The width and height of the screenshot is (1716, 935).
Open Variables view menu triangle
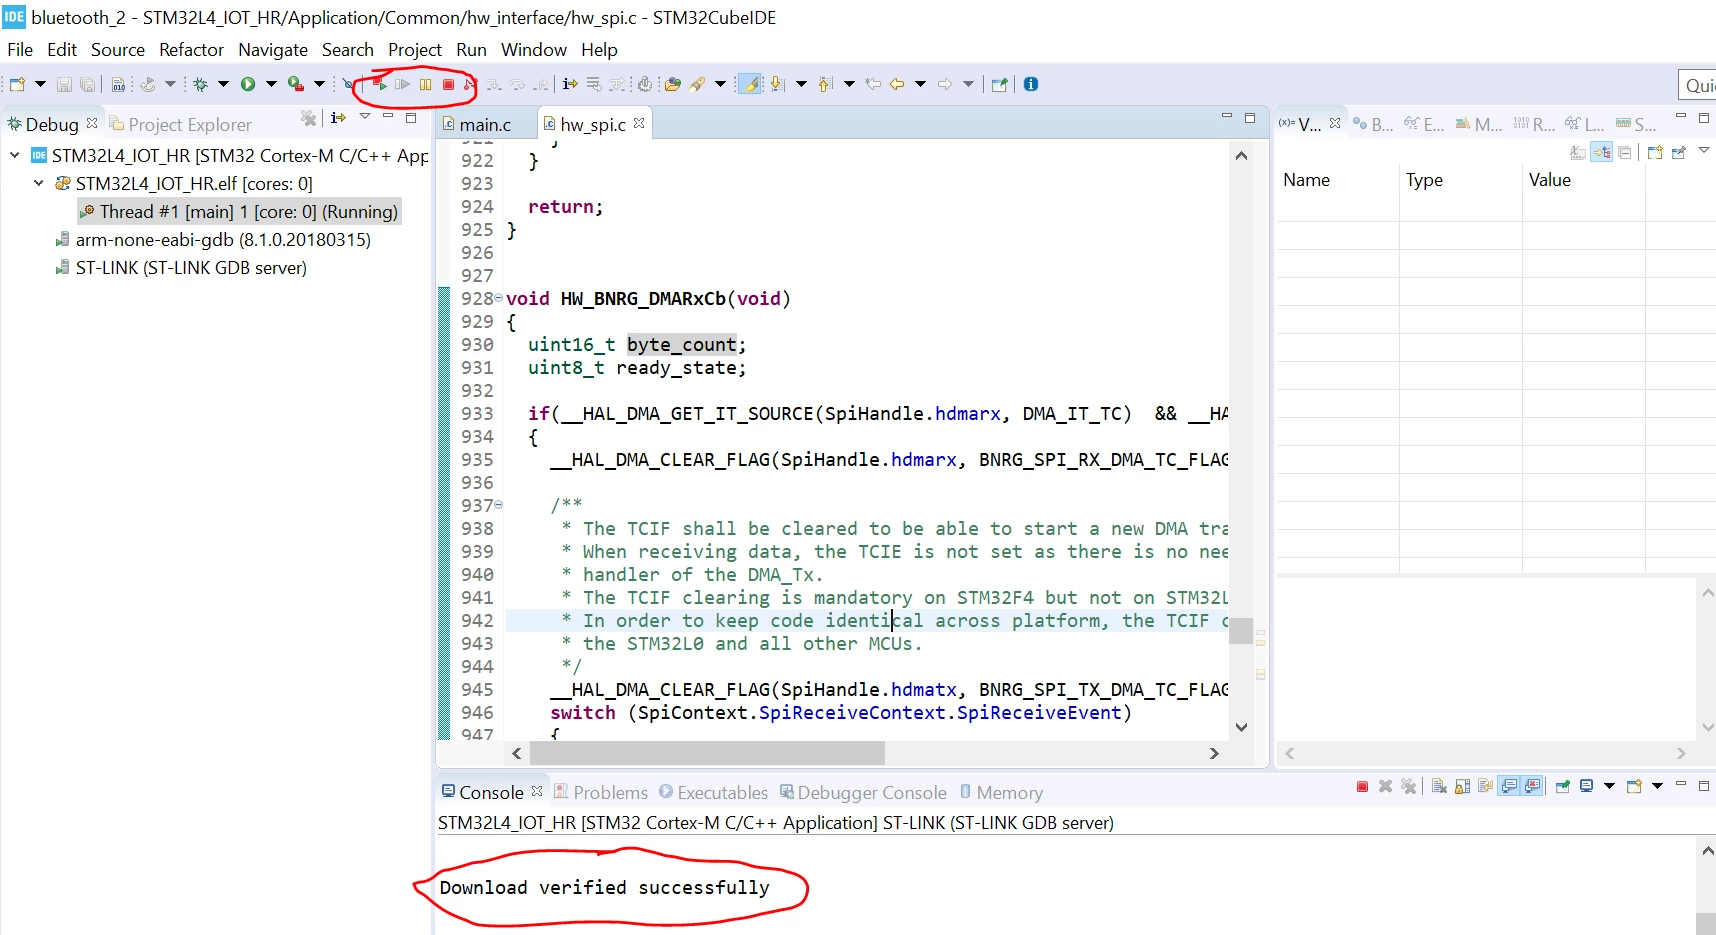(x=1704, y=151)
